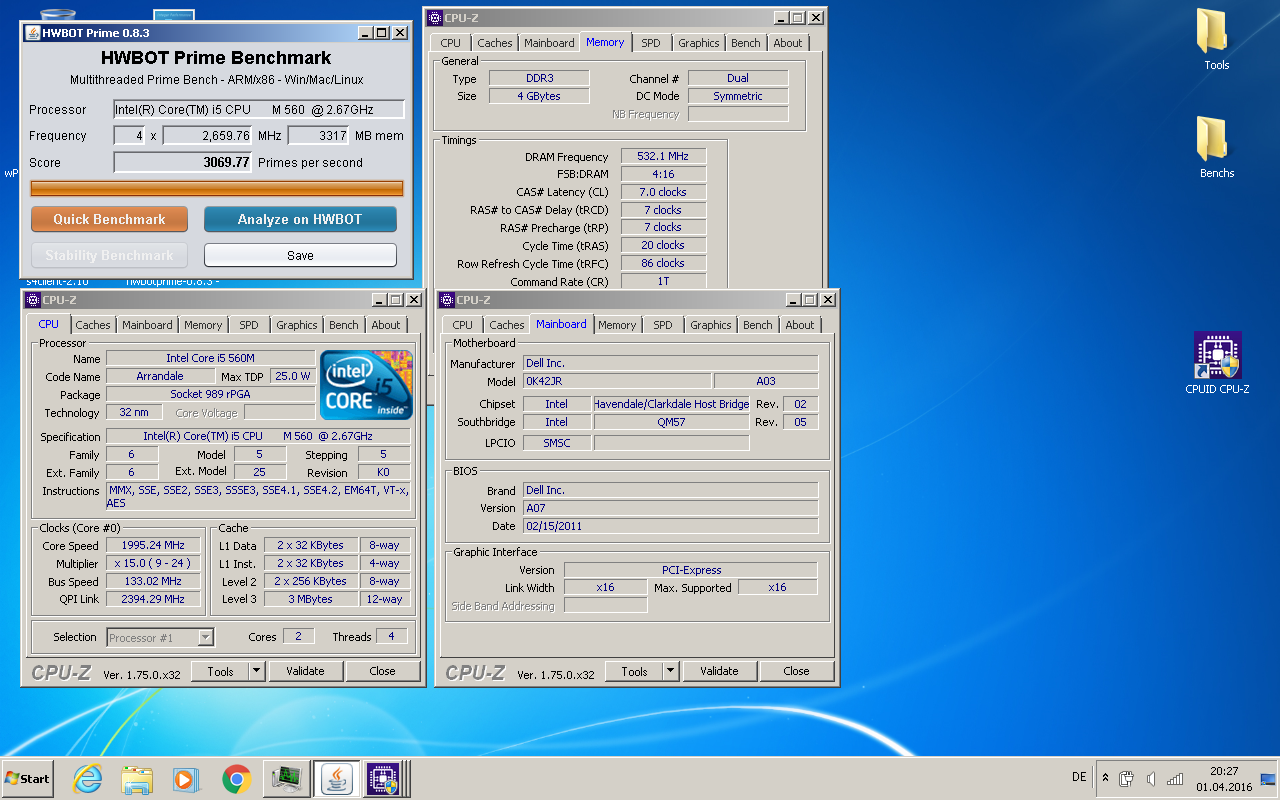Open Tools dropdown arrow in Mainboard window
This screenshot has height=800, width=1280.
point(671,672)
